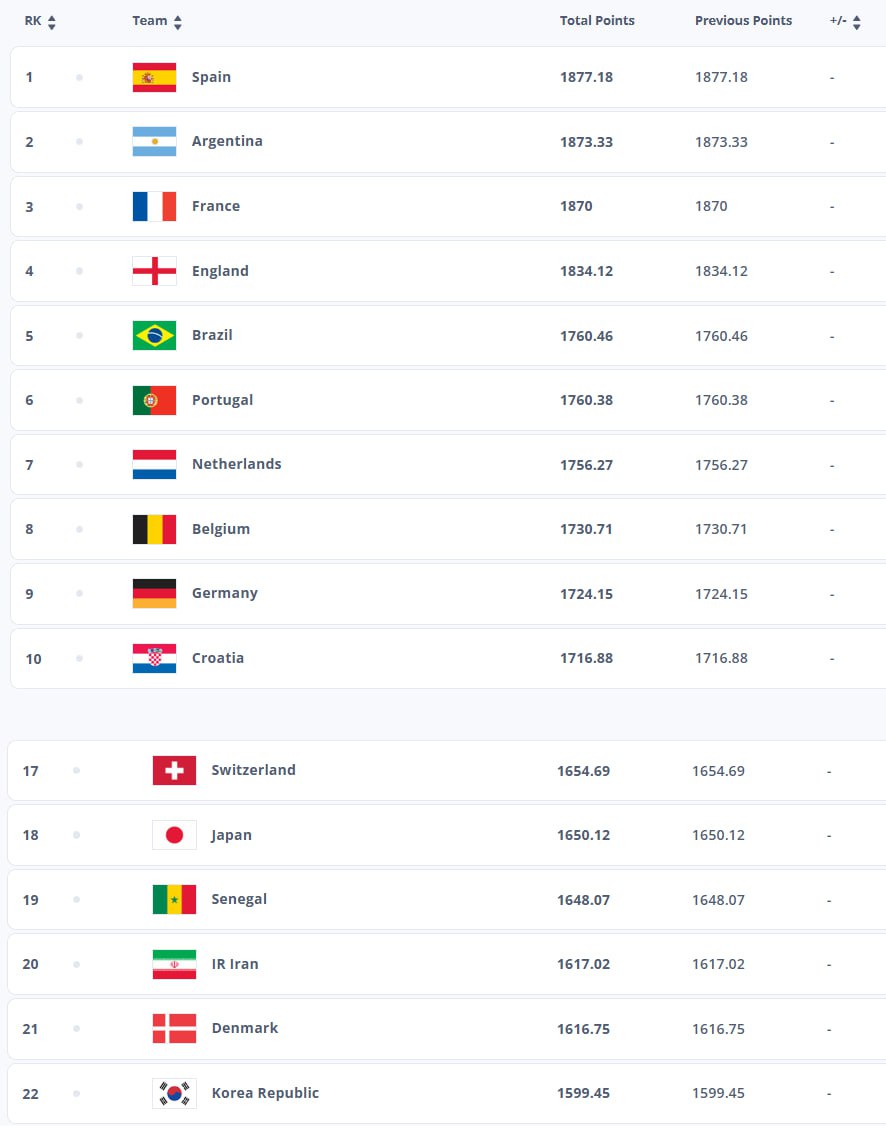Select Germany's total points 1724.15
The width and height of the screenshot is (886, 1128).
[x=586, y=594]
